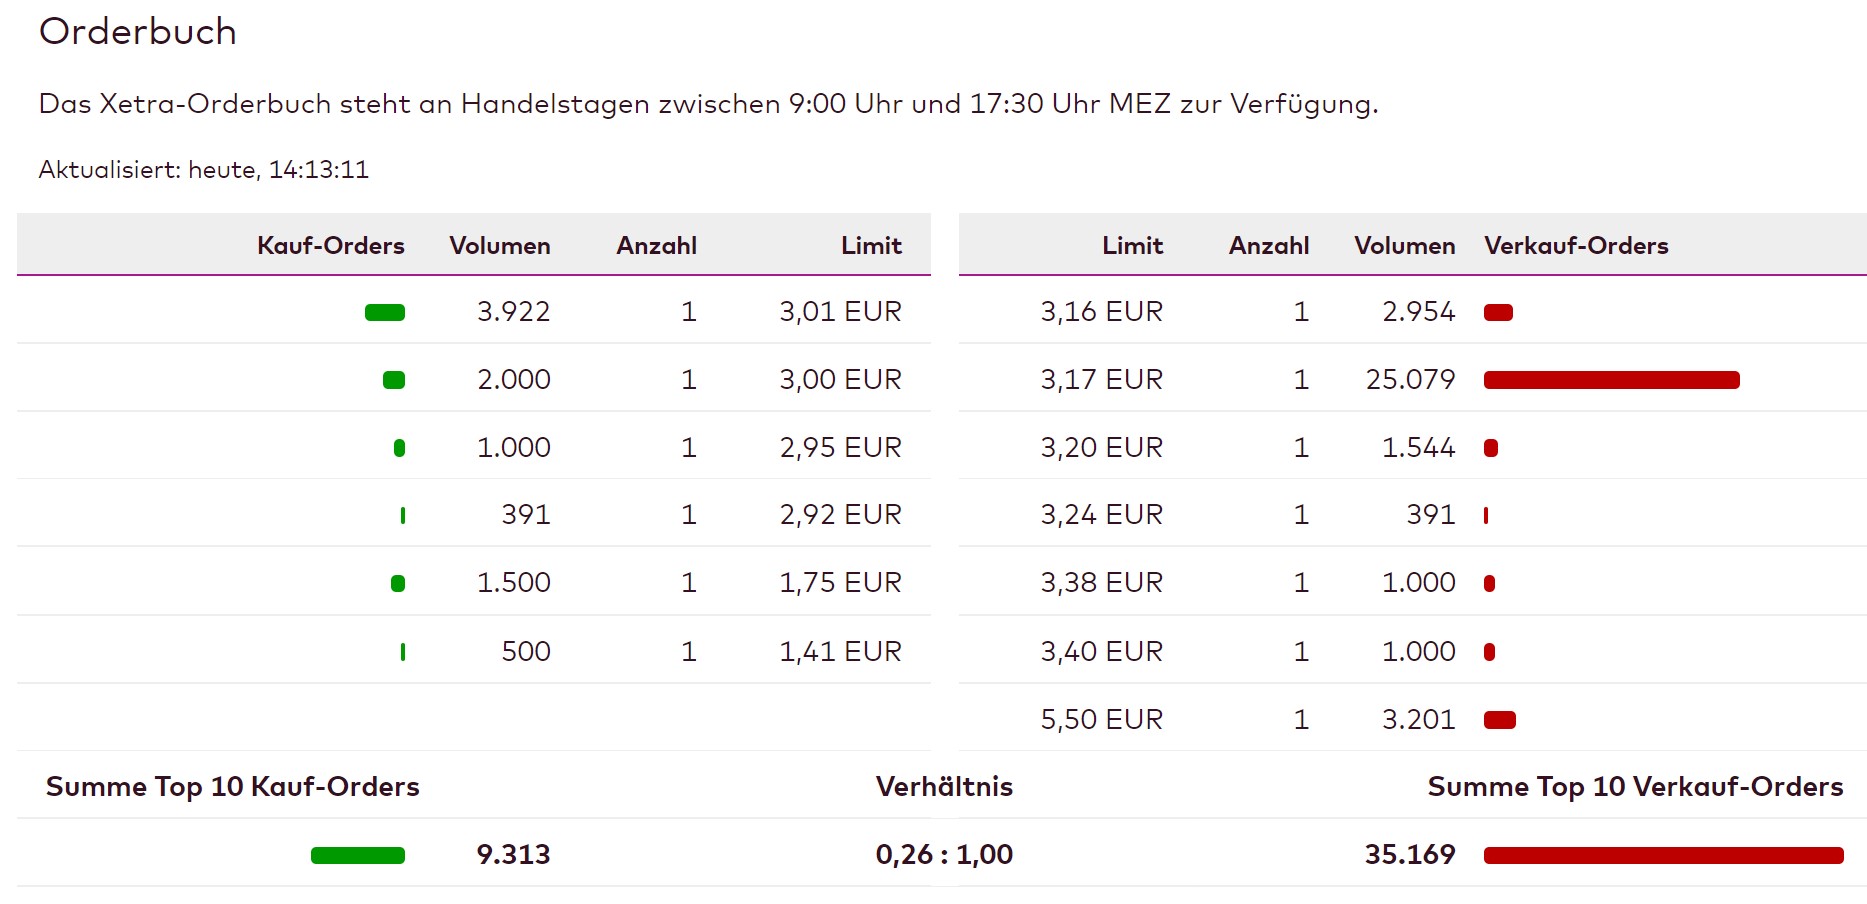Click the ratio value 0,26 : 1,00
The image size is (1867, 904).
point(944,855)
